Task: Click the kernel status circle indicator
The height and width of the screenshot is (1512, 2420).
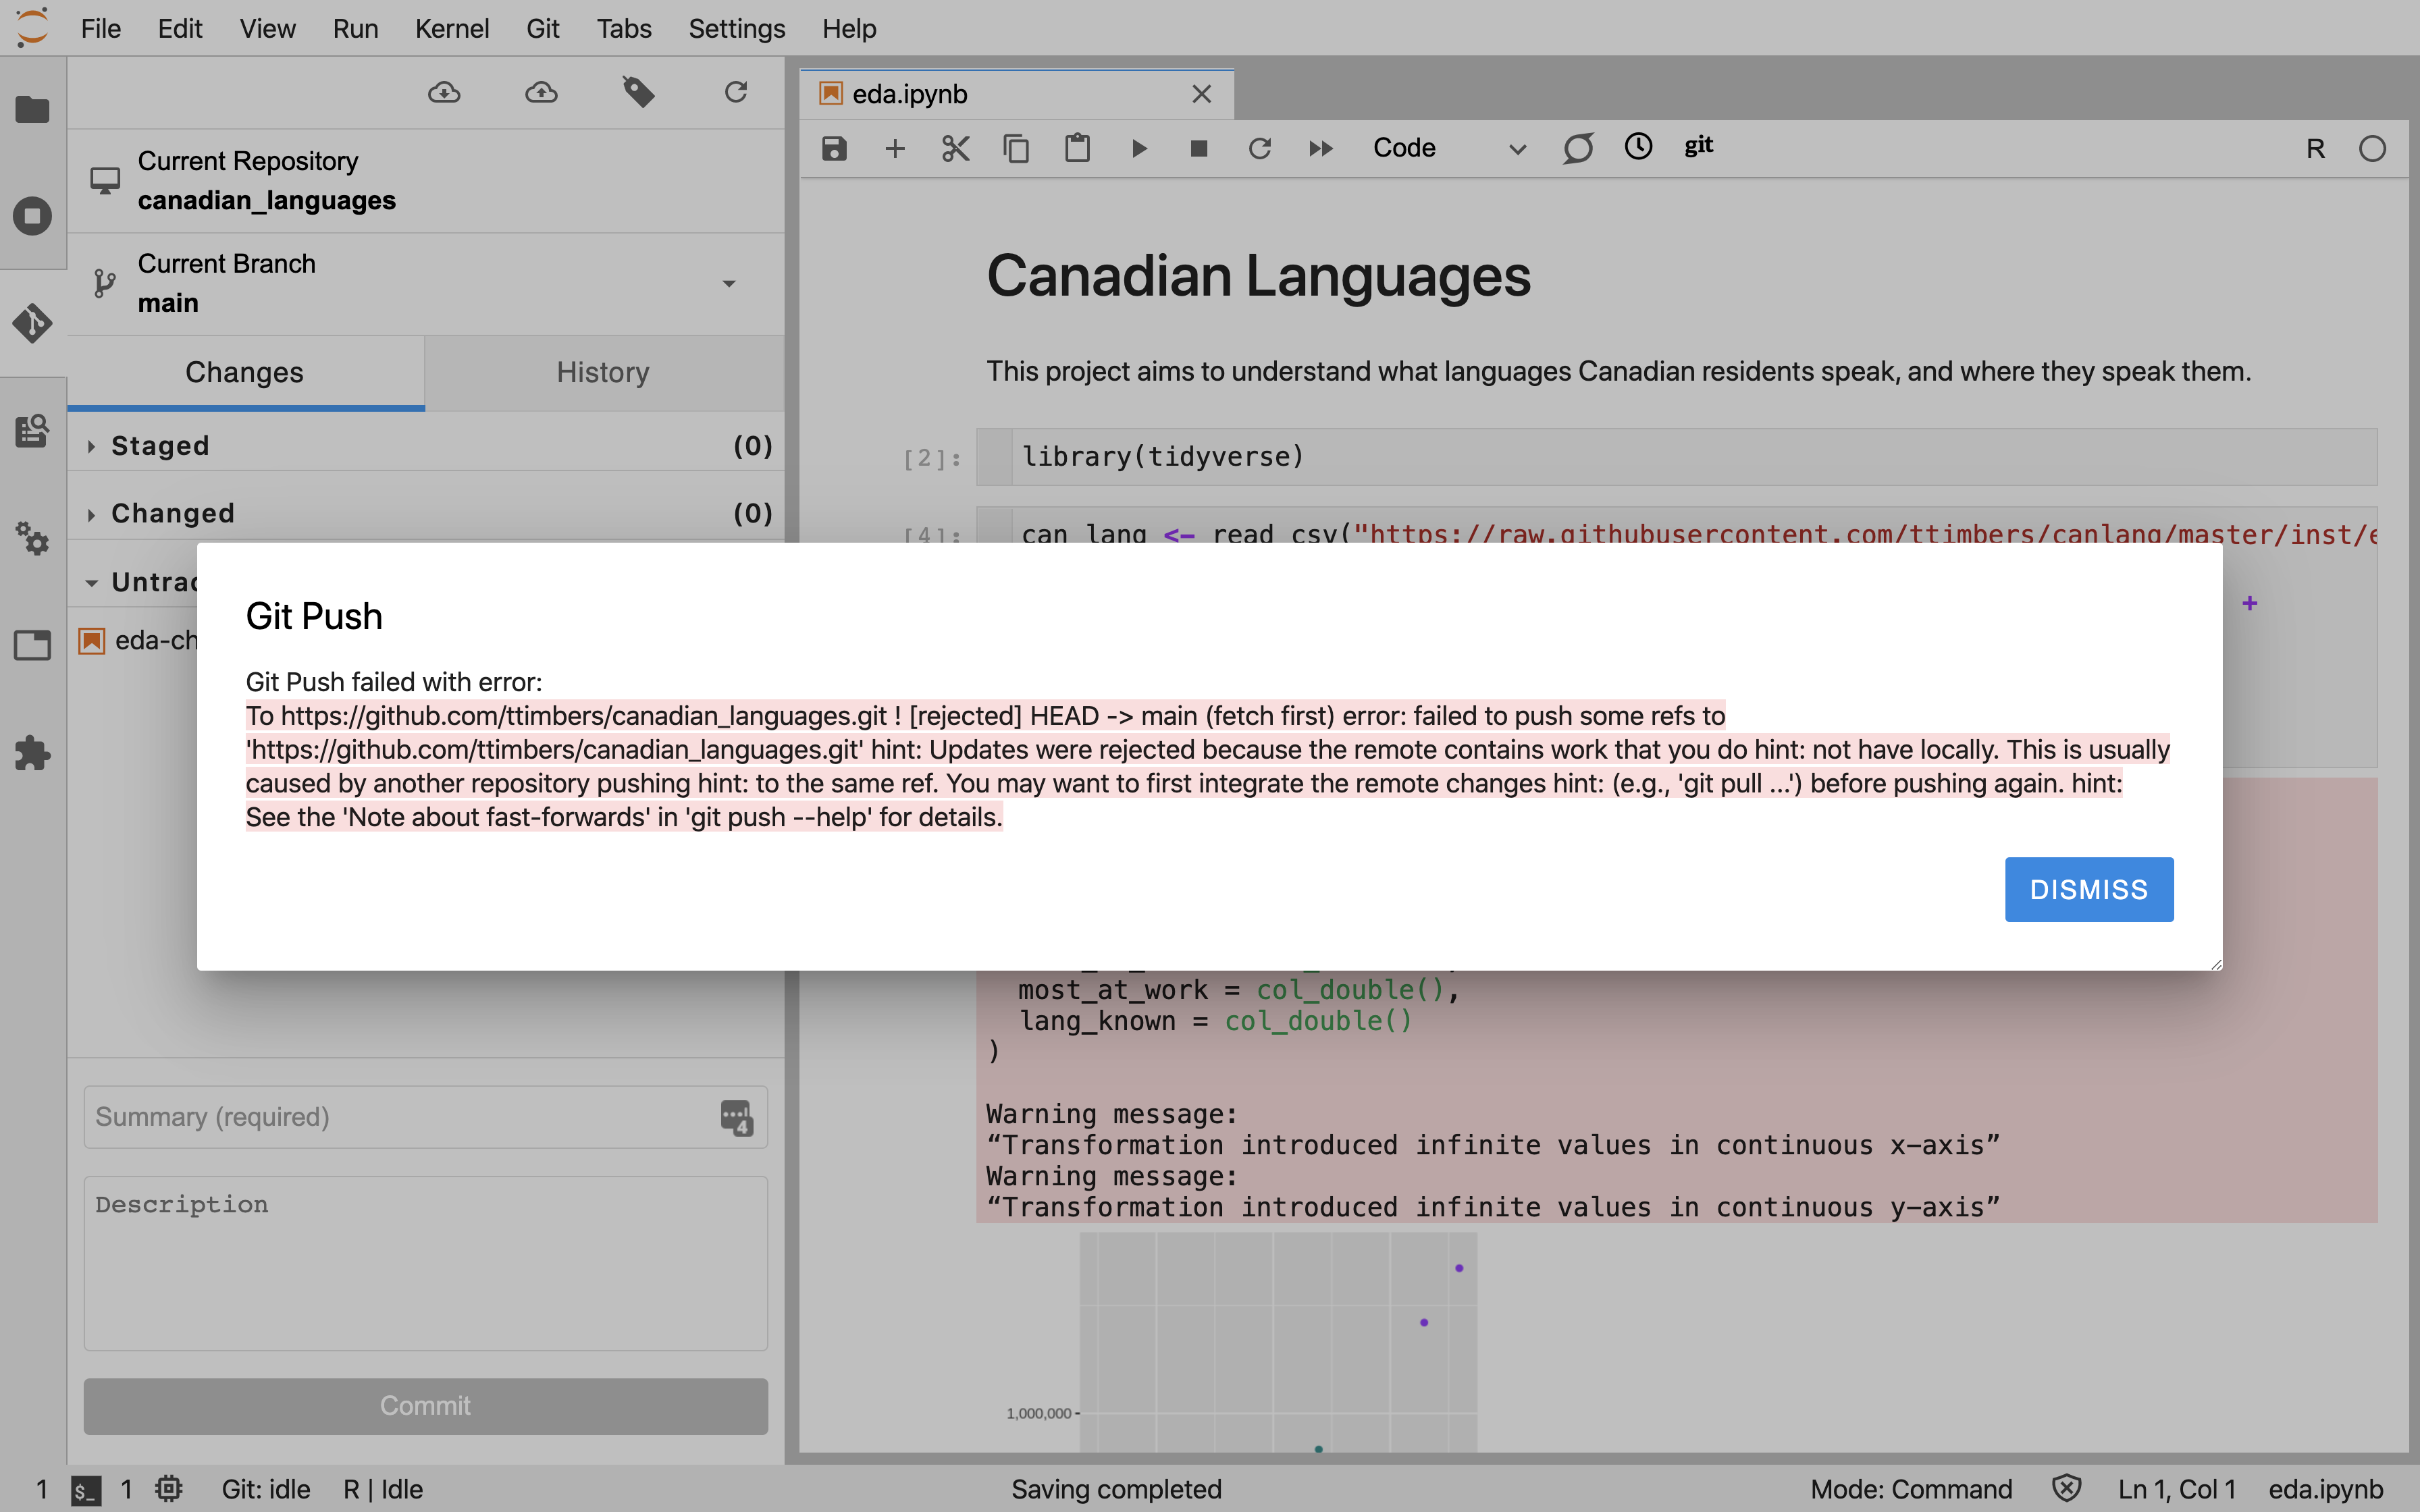Action: coord(2372,149)
